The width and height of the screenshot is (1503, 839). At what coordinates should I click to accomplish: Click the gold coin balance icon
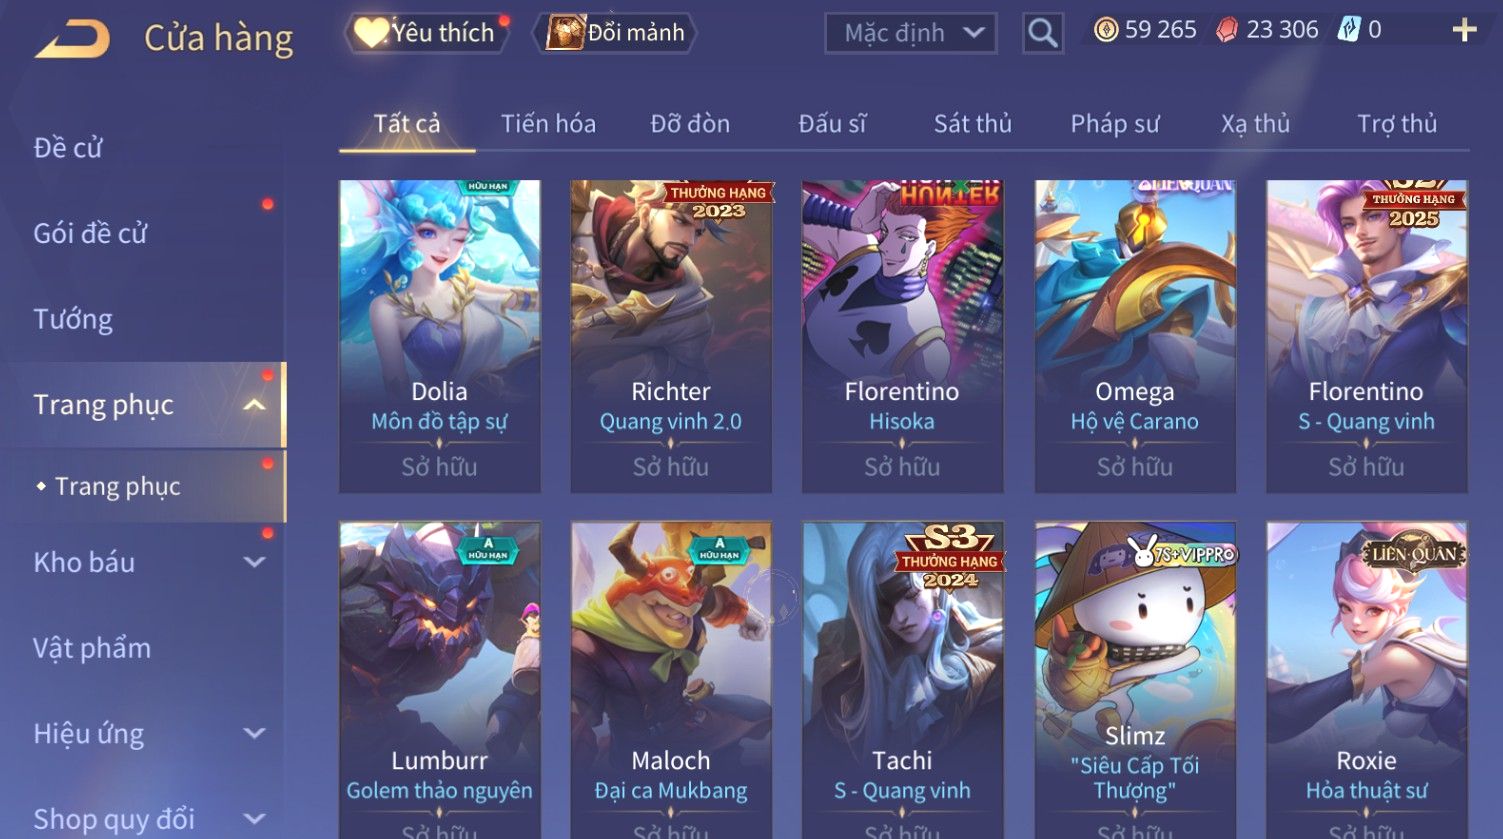coord(1105,30)
